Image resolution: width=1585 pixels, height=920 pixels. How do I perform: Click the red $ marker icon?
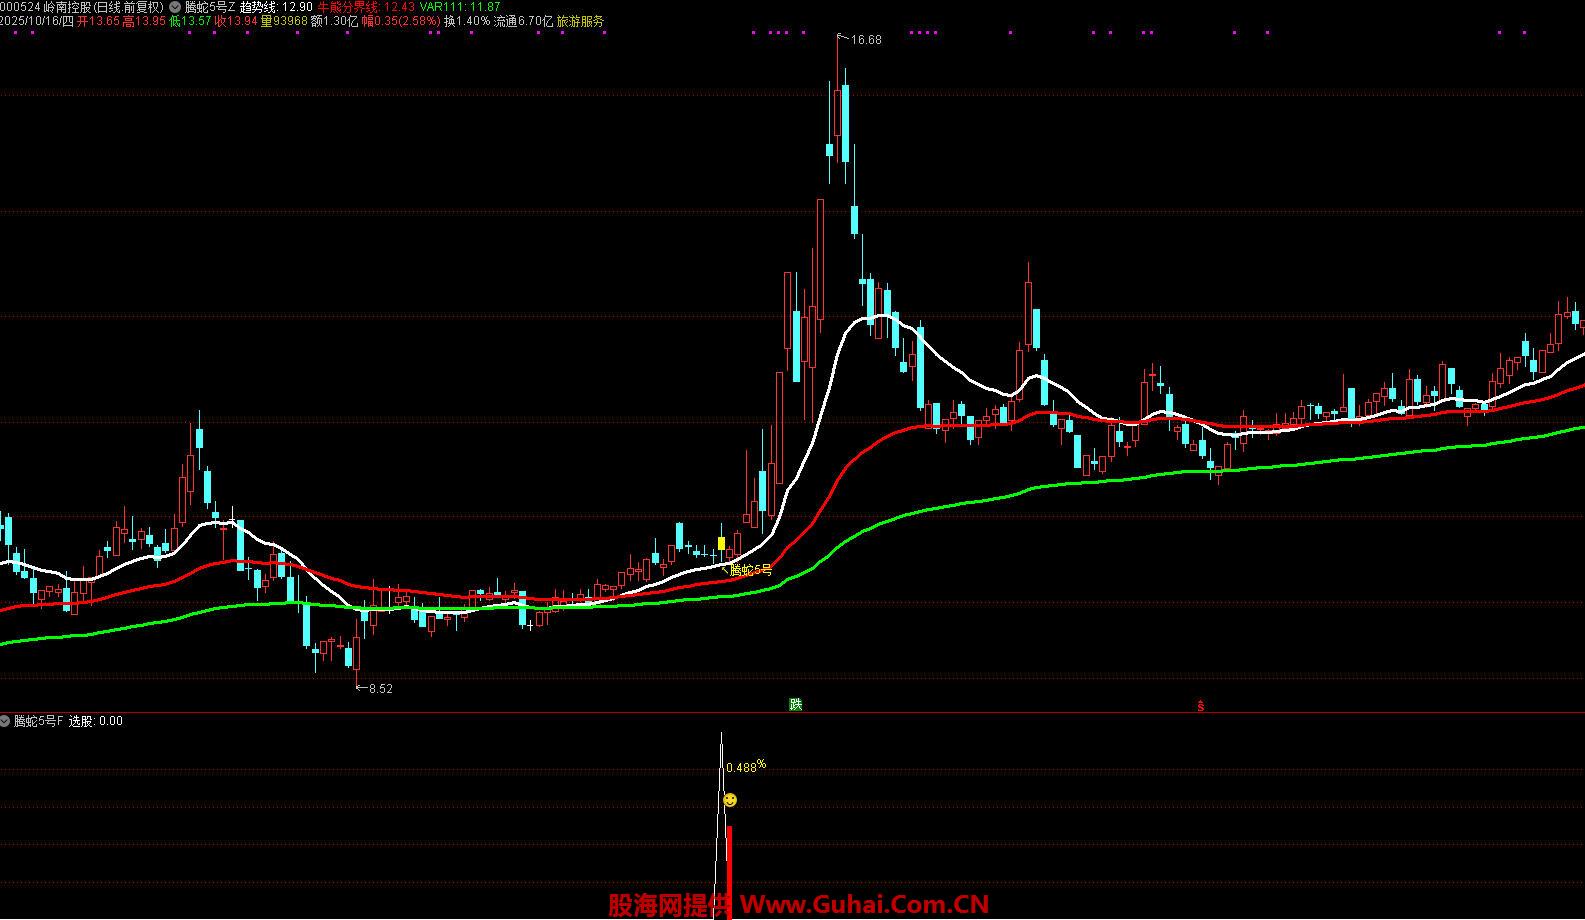point(1200,706)
